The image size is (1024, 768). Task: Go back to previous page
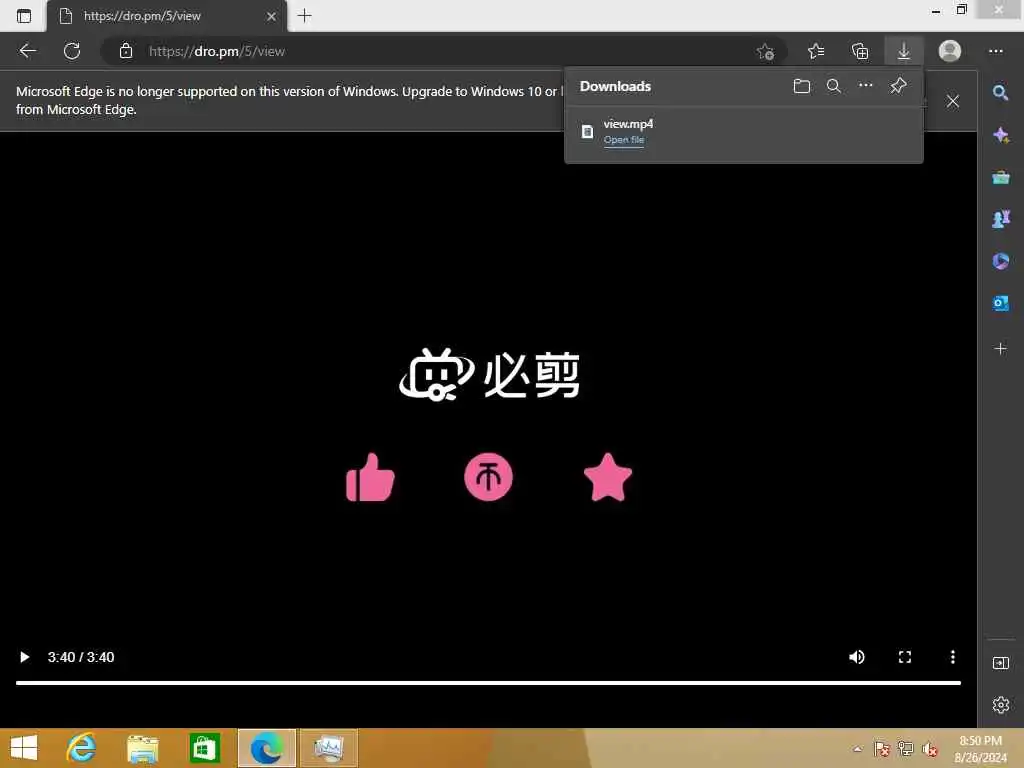tap(27, 51)
